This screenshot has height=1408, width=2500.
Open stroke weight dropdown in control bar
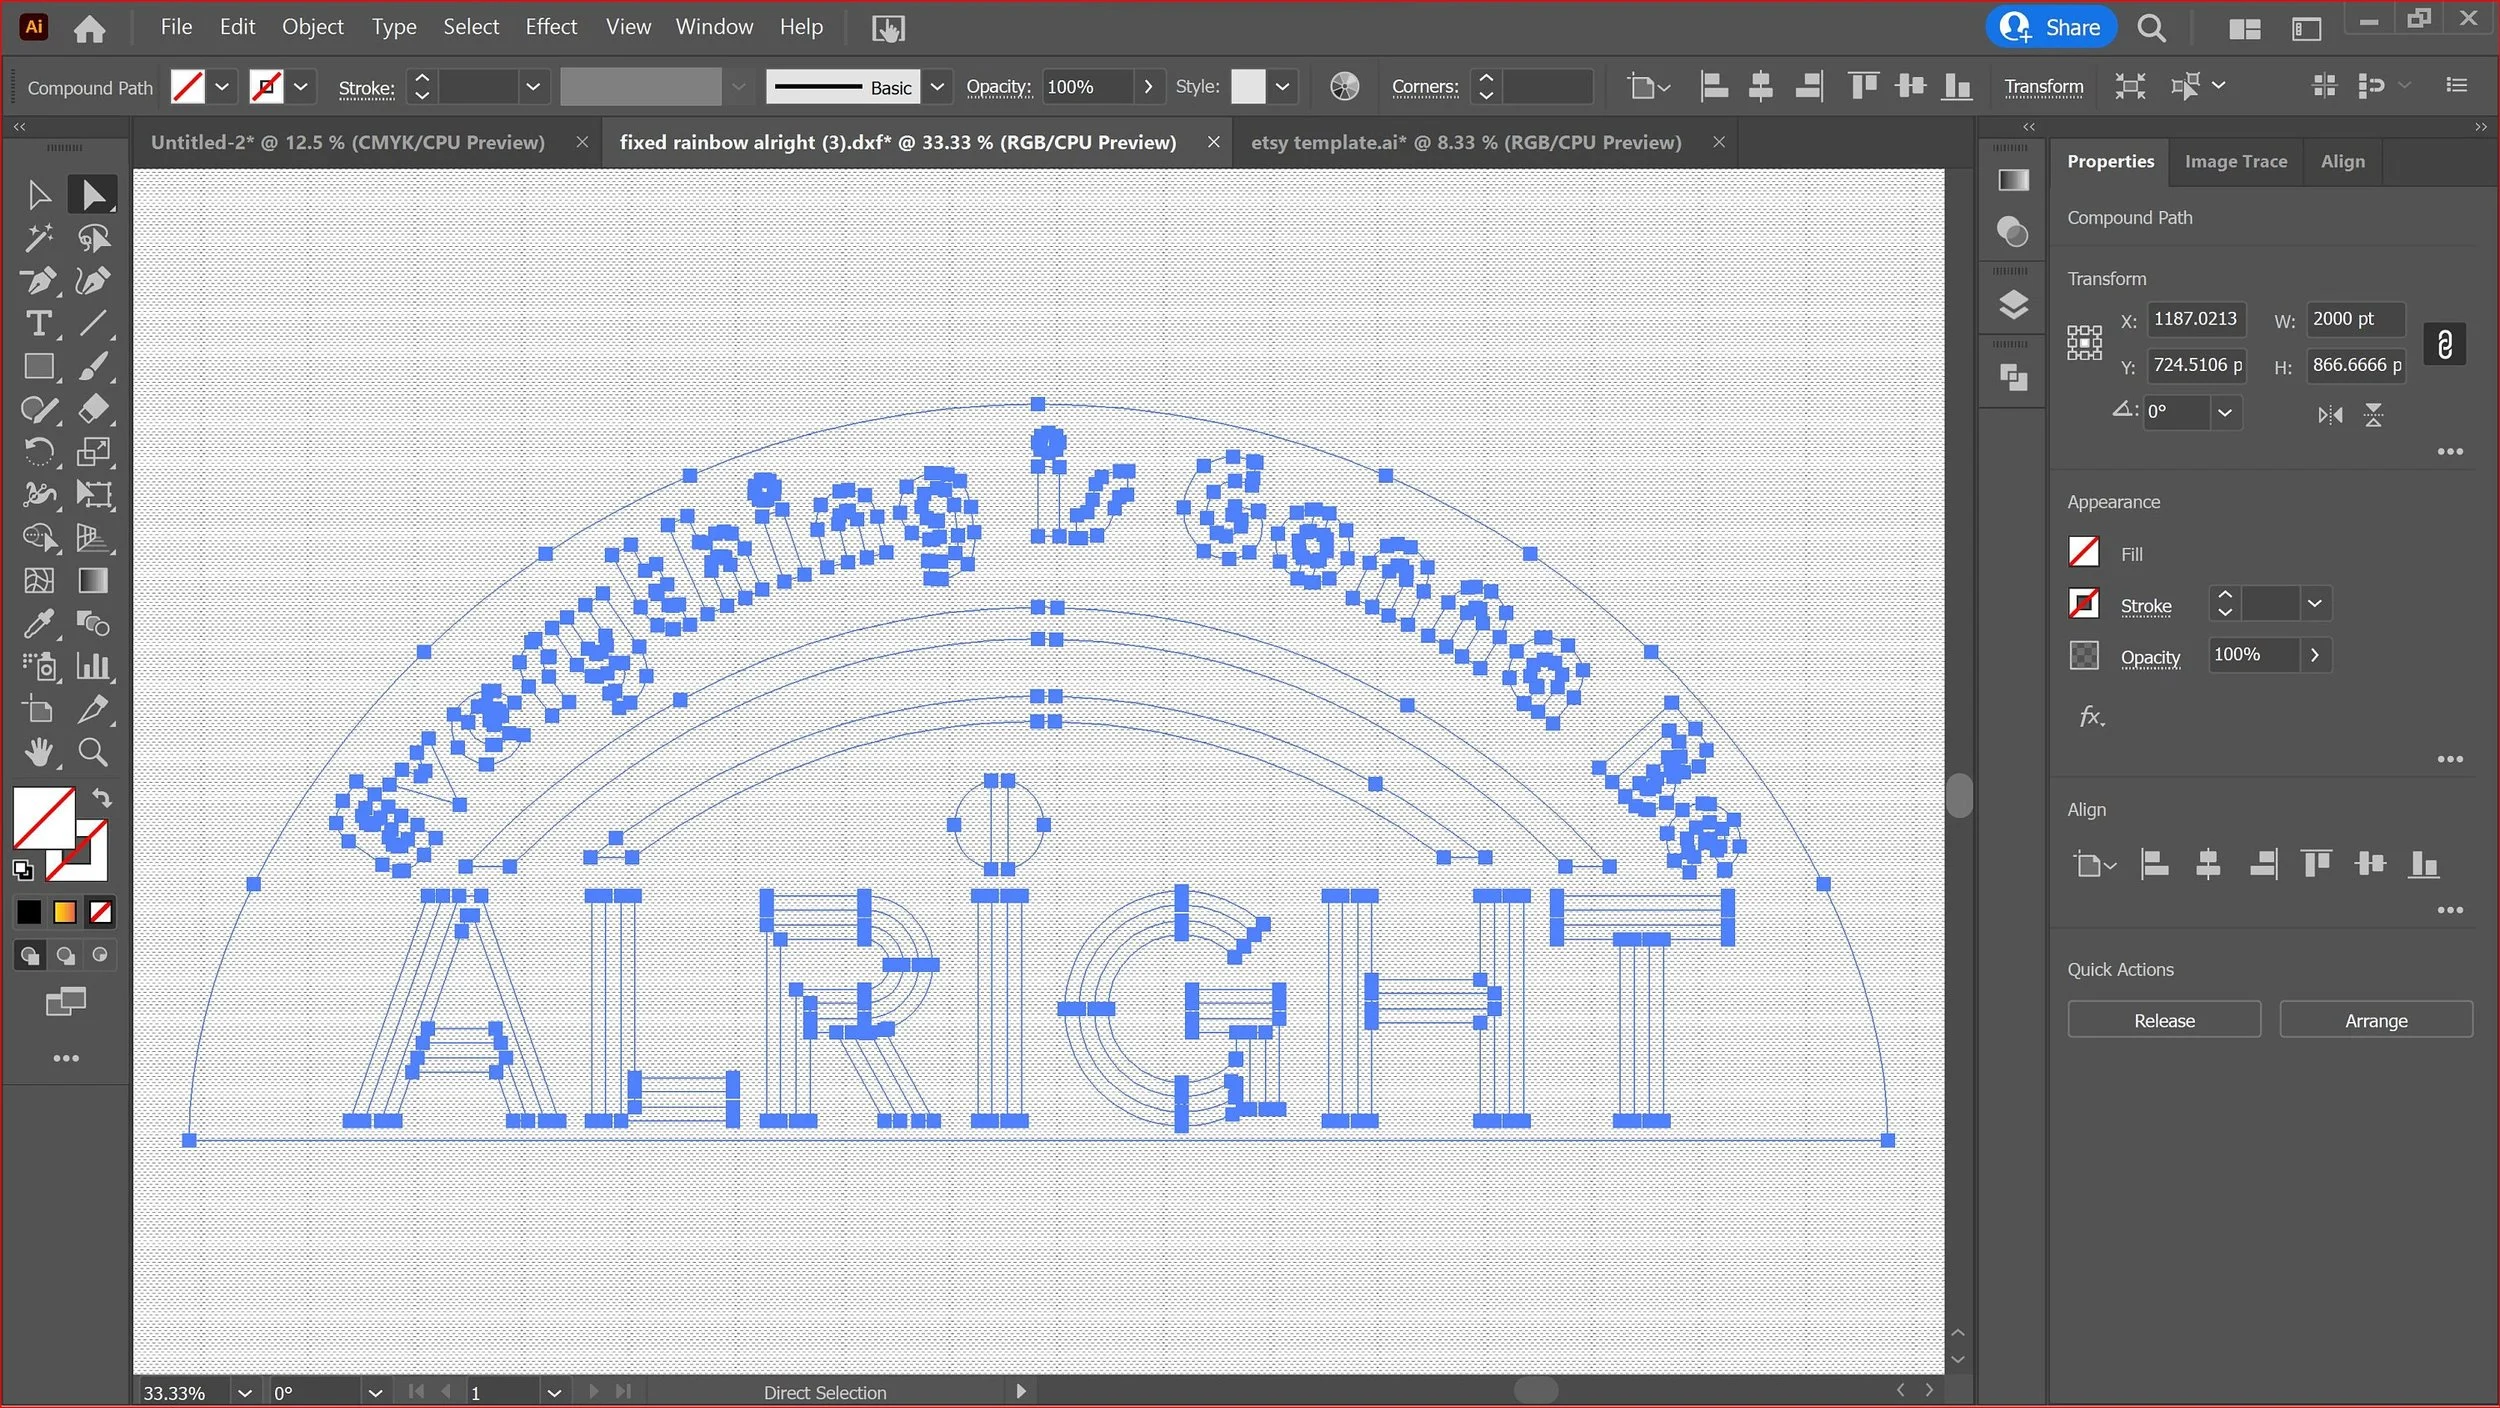[533, 87]
